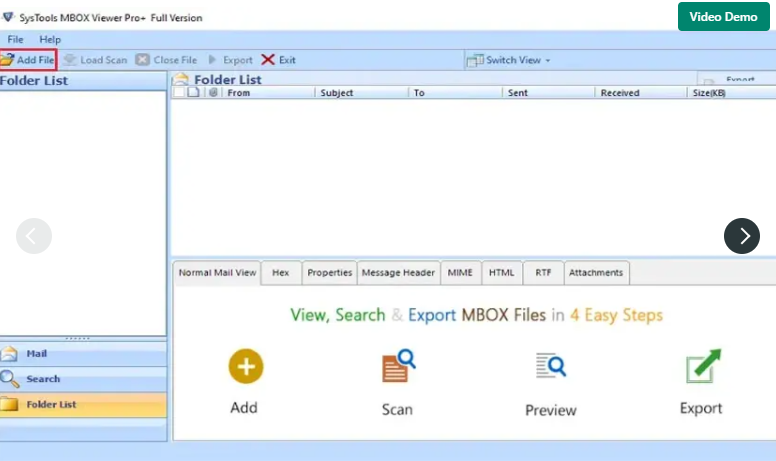Click the yellow Add plus icon
The width and height of the screenshot is (776, 461).
click(x=245, y=367)
